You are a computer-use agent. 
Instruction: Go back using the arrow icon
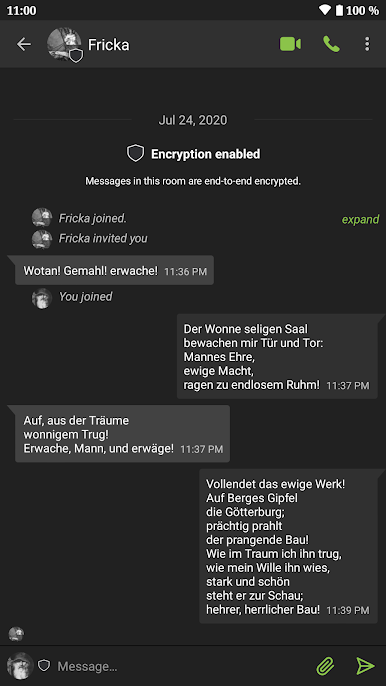tap(24, 44)
